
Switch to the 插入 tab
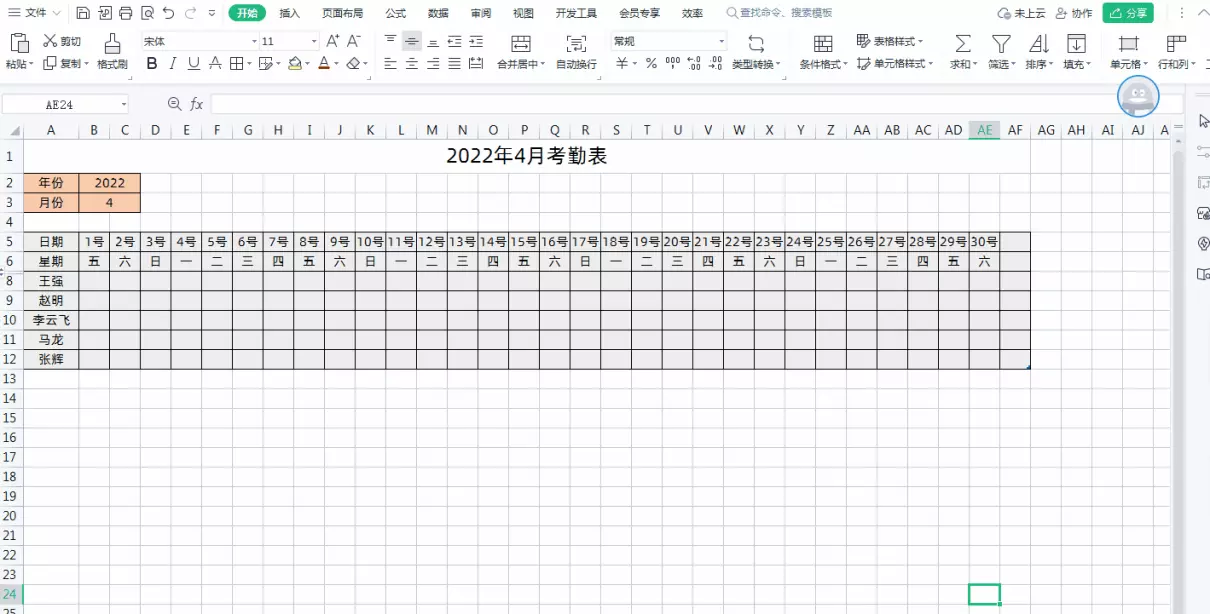click(x=290, y=13)
